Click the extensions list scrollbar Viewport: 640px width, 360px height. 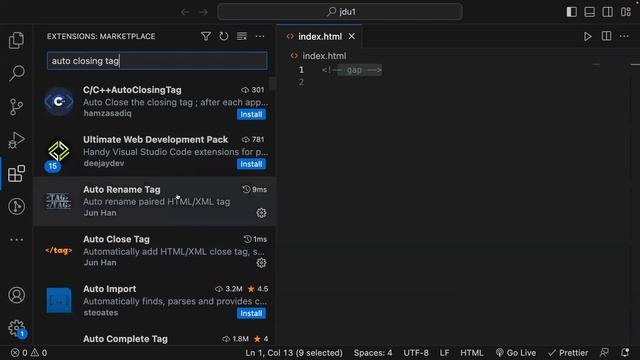tap(272, 83)
